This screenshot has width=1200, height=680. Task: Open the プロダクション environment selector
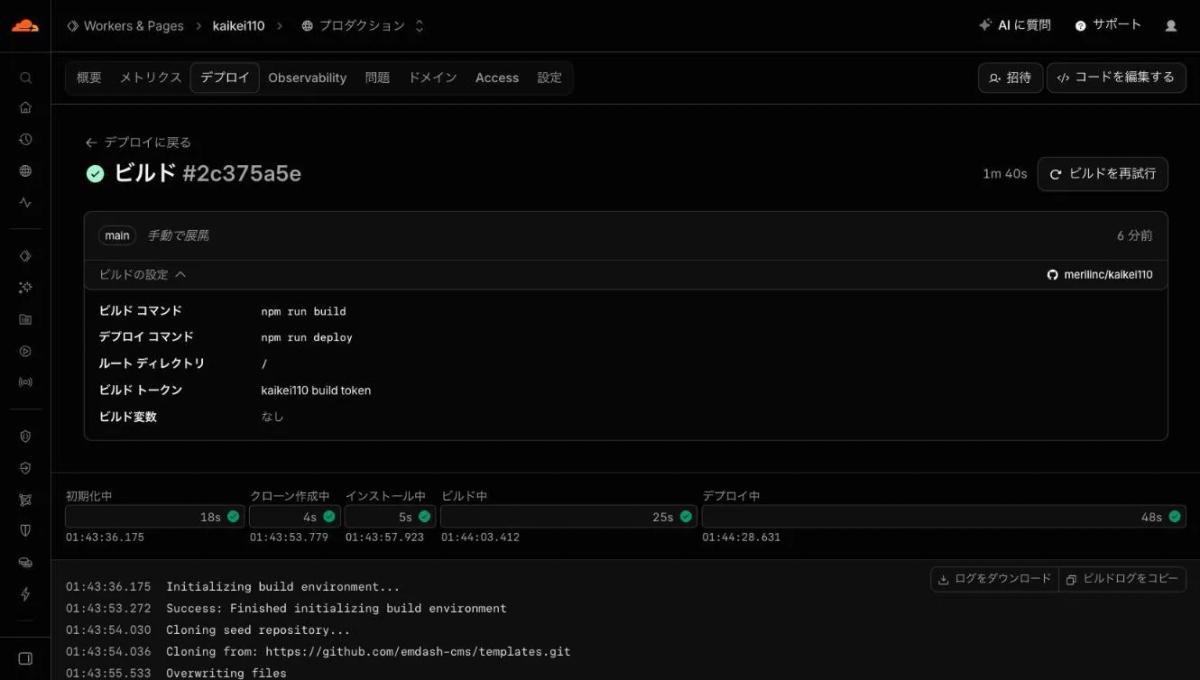click(x=362, y=26)
